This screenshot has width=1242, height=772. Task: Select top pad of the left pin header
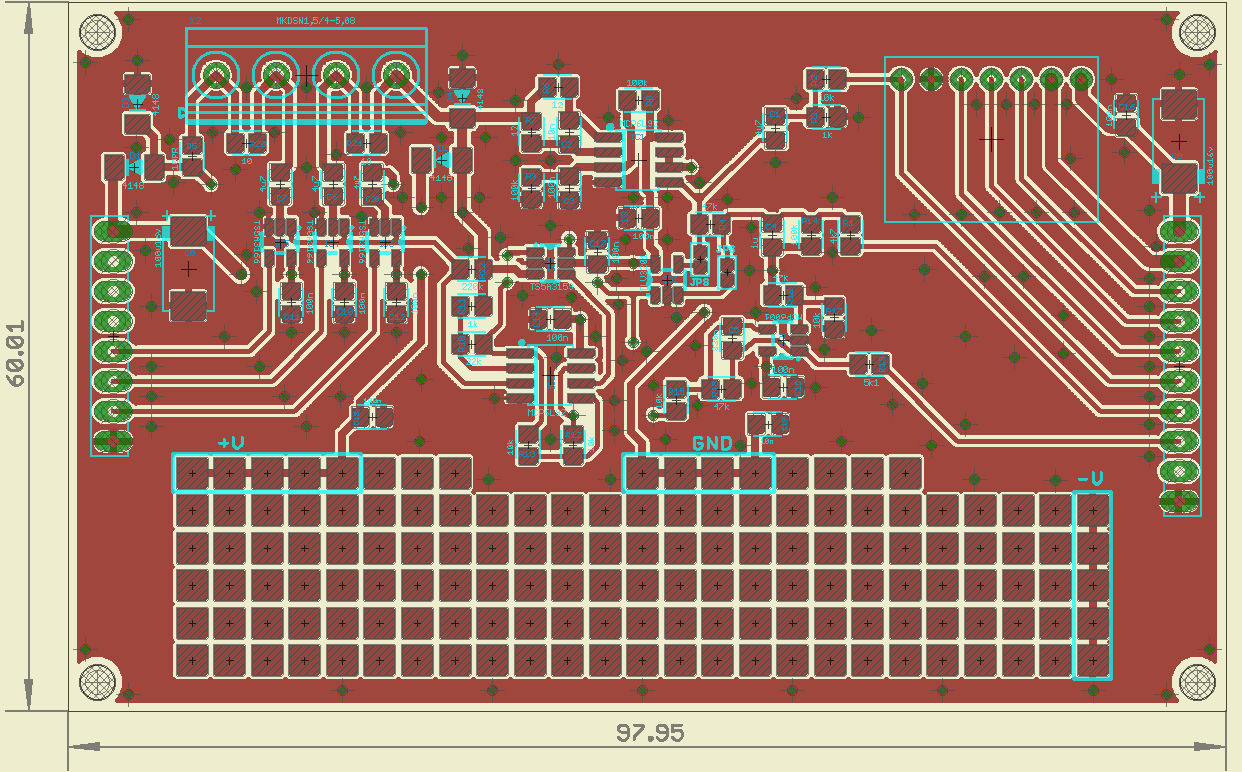(113, 230)
